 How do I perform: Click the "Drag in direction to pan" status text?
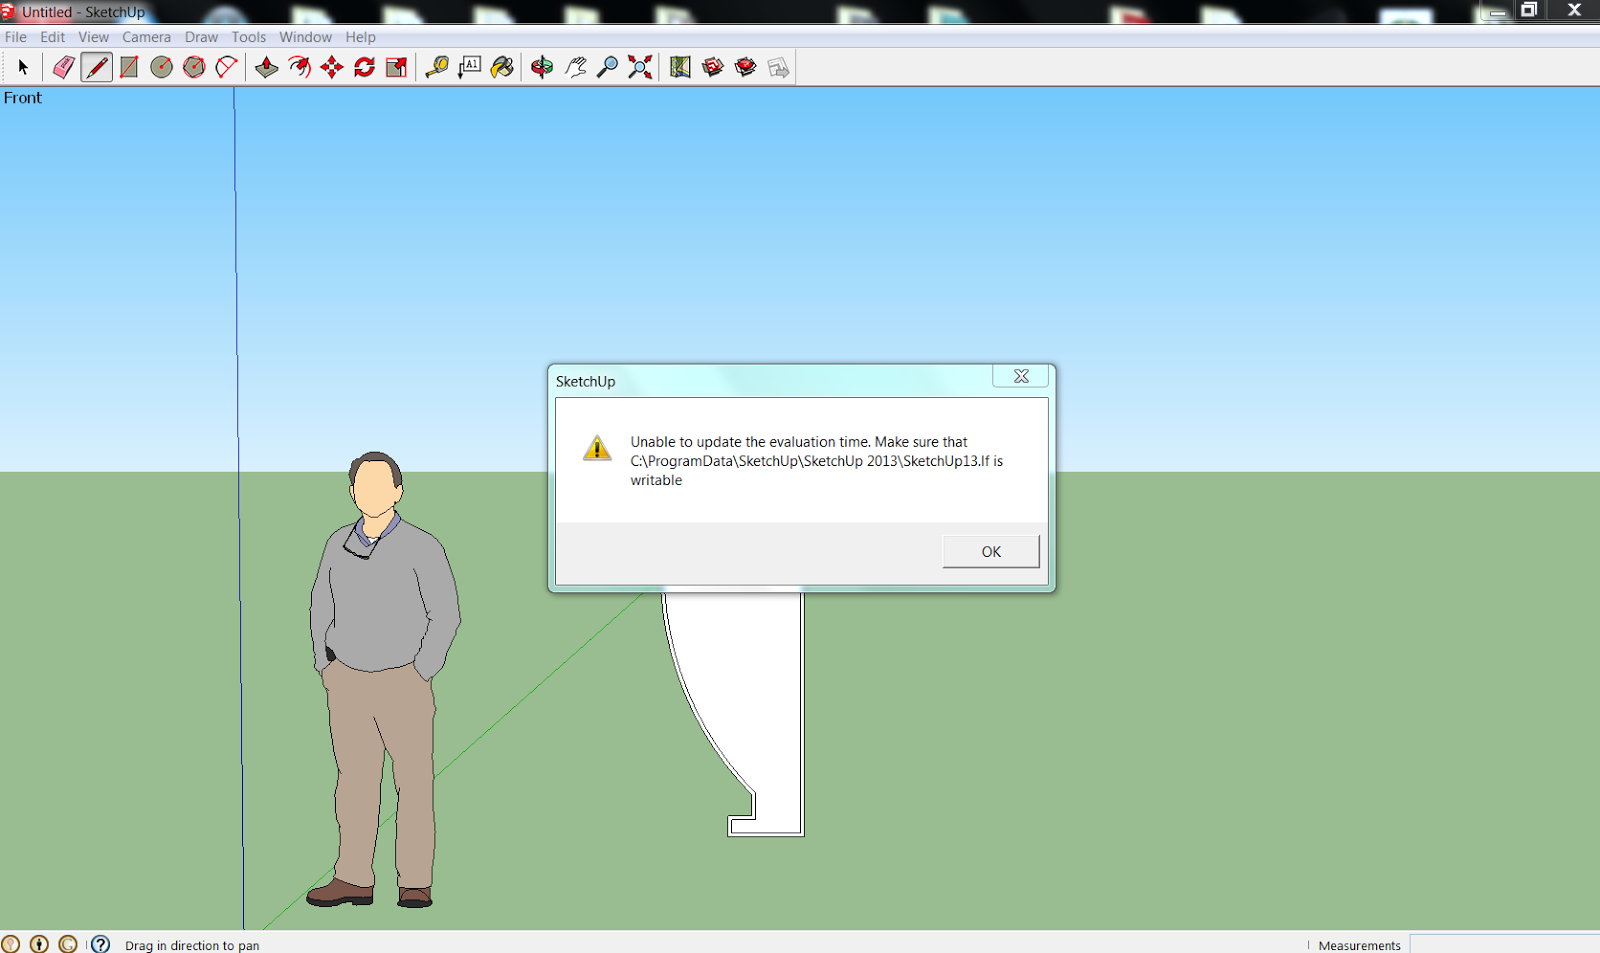tap(192, 945)
